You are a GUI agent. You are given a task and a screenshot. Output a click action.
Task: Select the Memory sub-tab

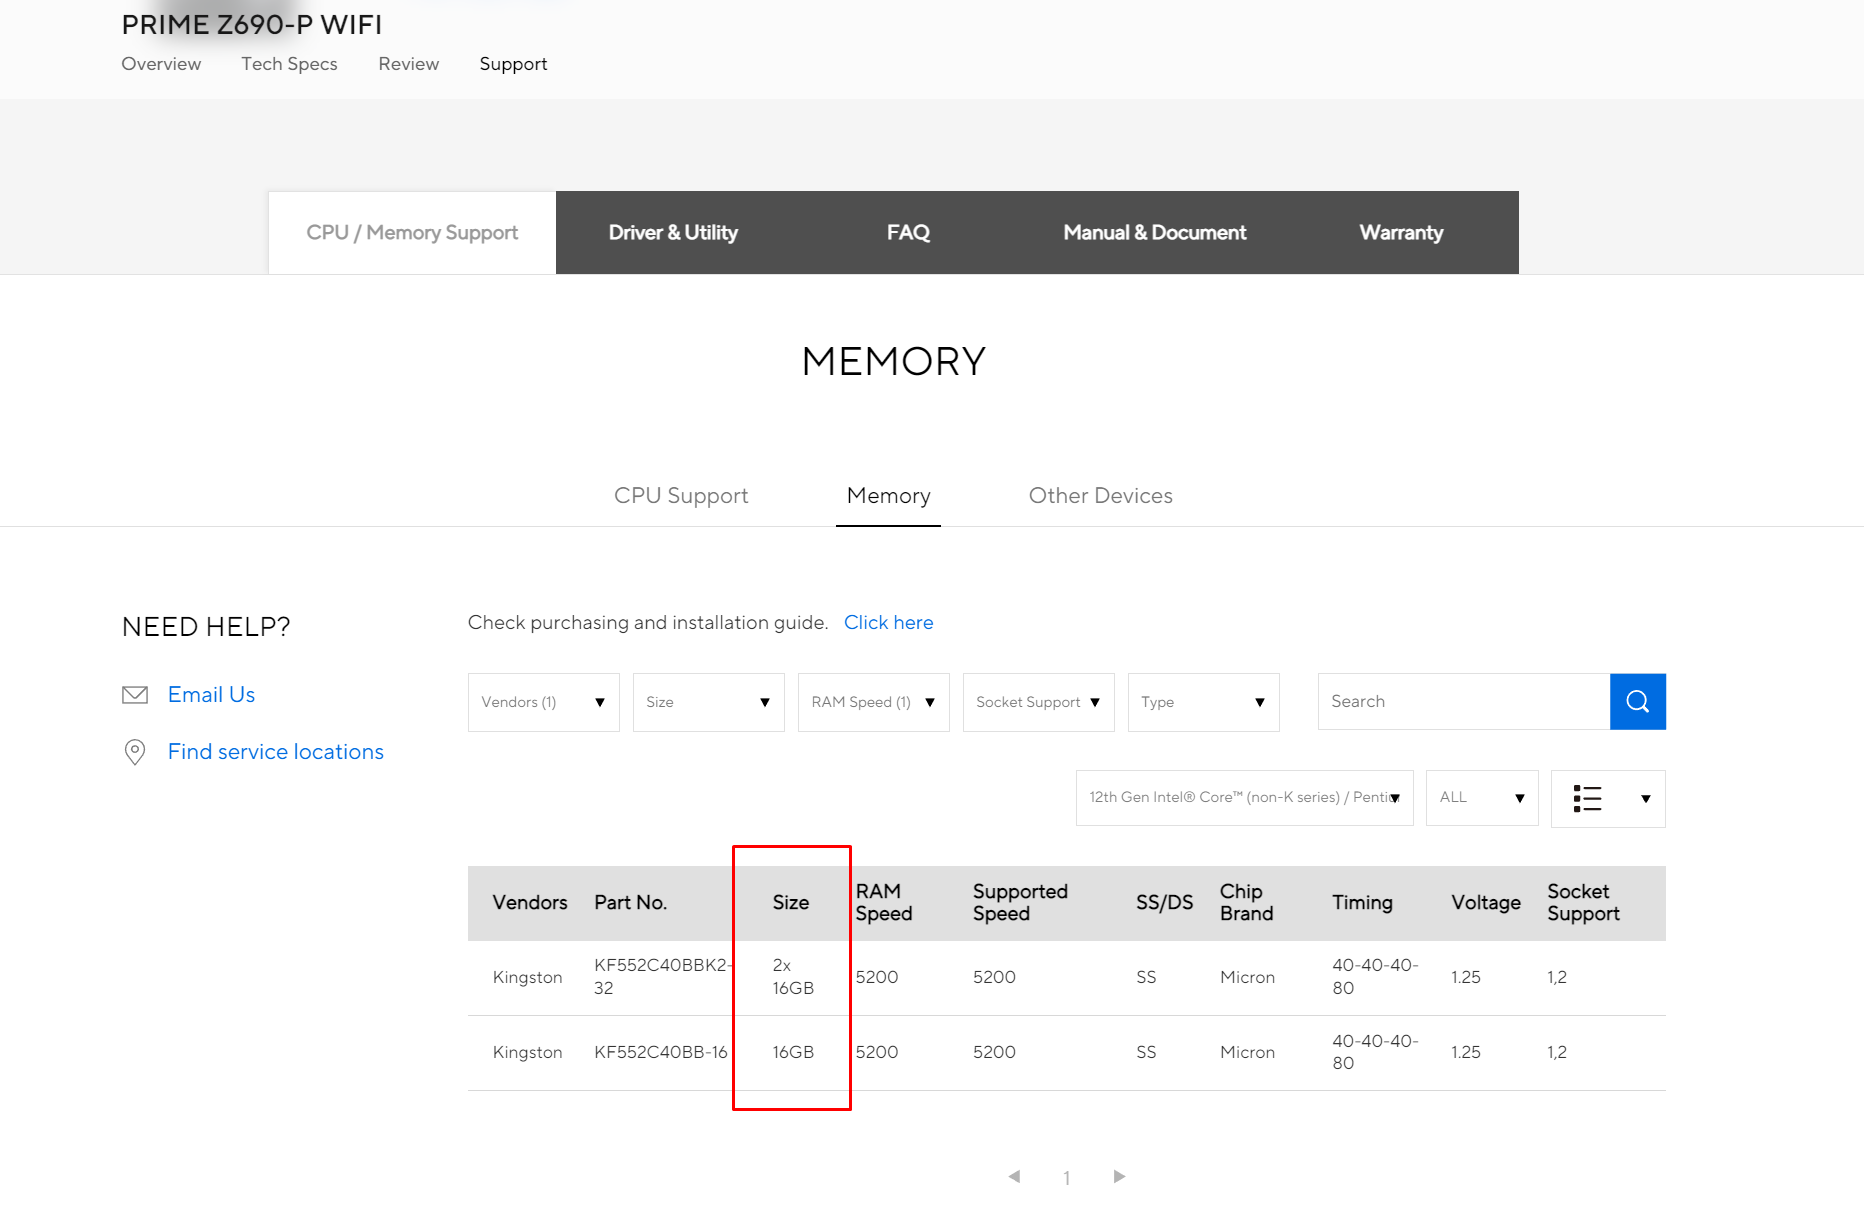(888, 496)
